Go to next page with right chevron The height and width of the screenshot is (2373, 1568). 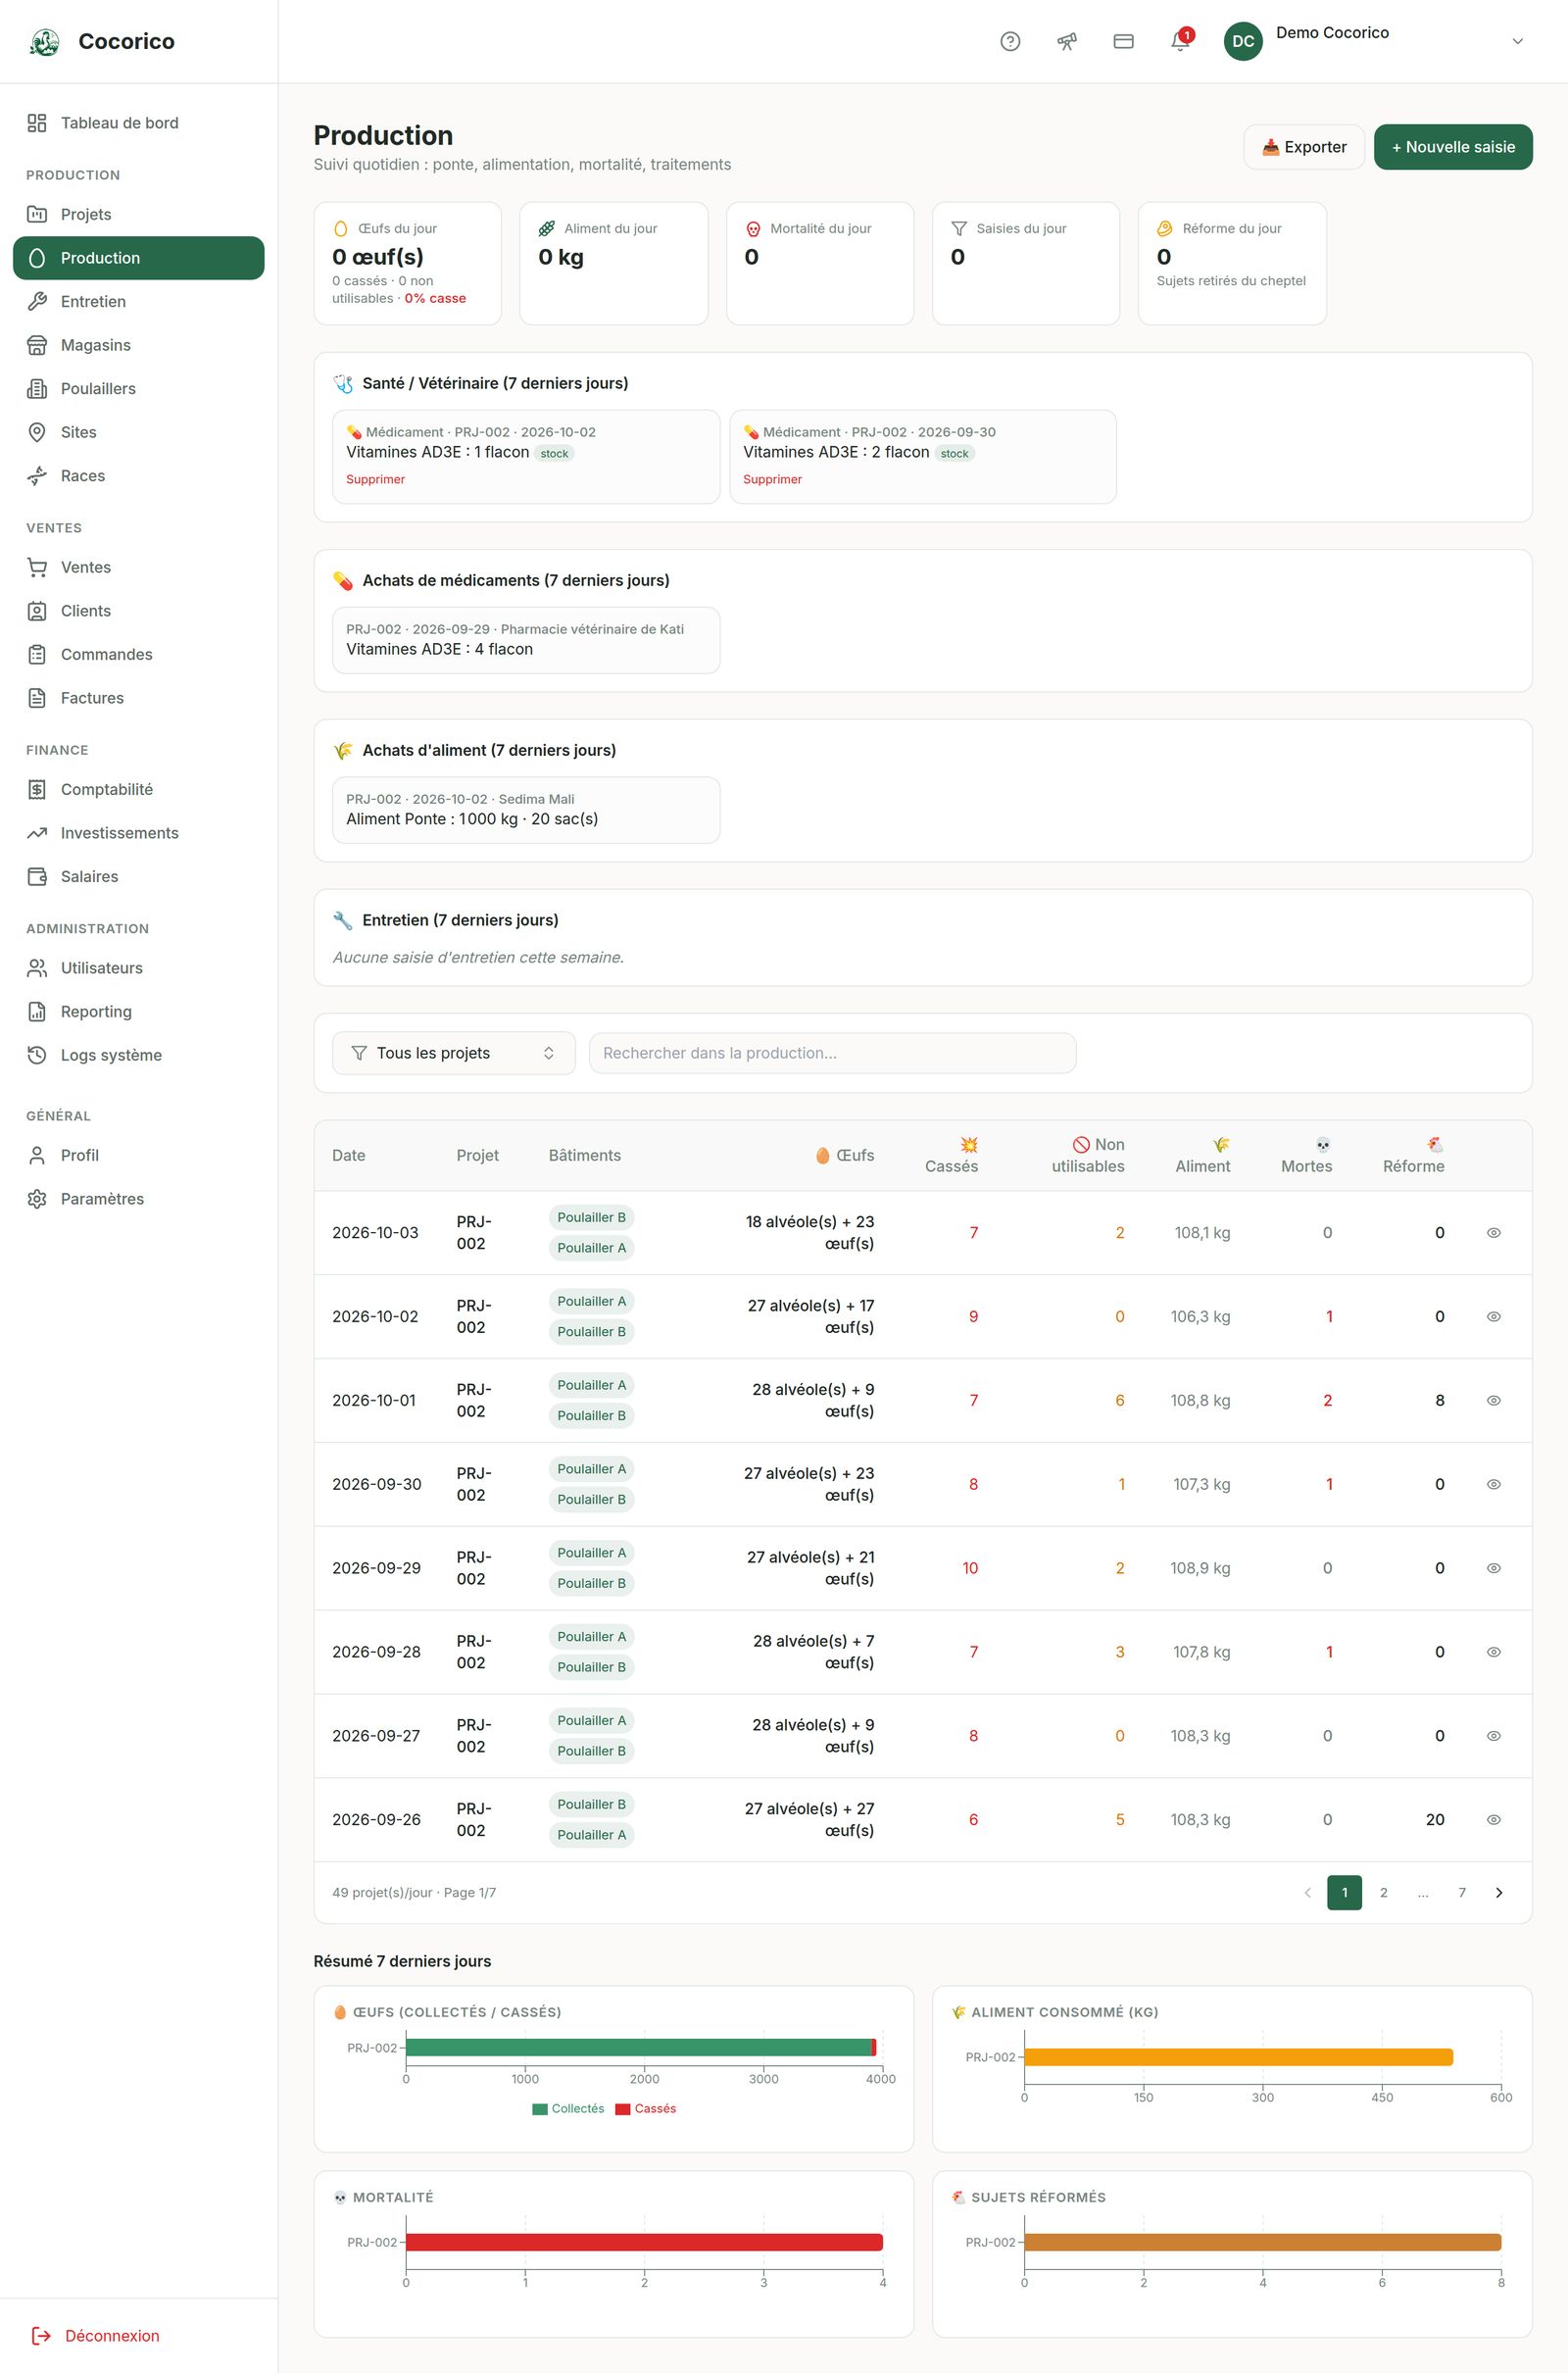(x=1499, y=1892)
